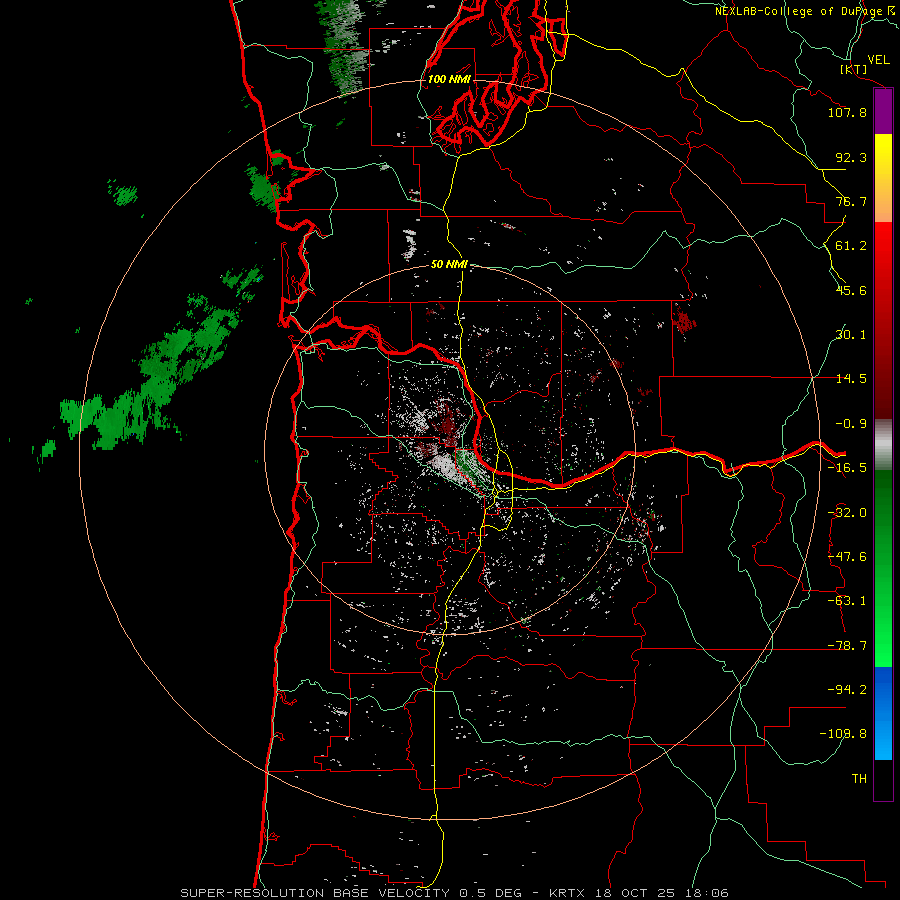900x900 pixels.
Task: Click the VEL legend title
Action: (x=878, y=59)
